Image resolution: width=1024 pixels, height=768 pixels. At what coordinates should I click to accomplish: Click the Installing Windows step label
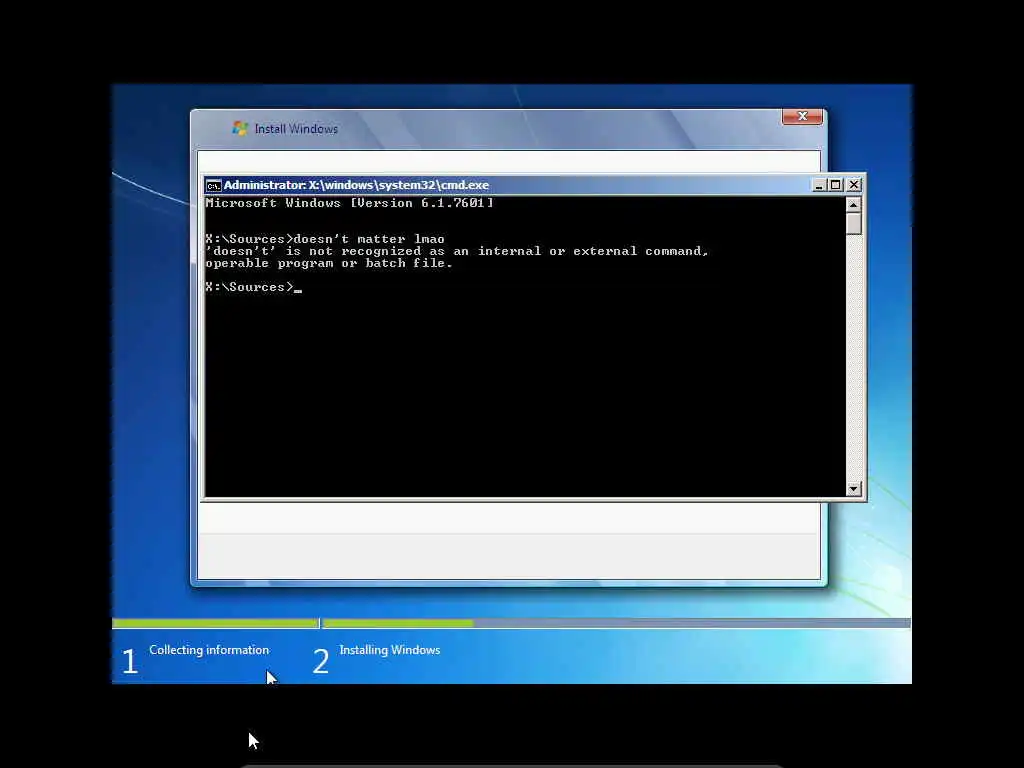click(x=390, y=650)
